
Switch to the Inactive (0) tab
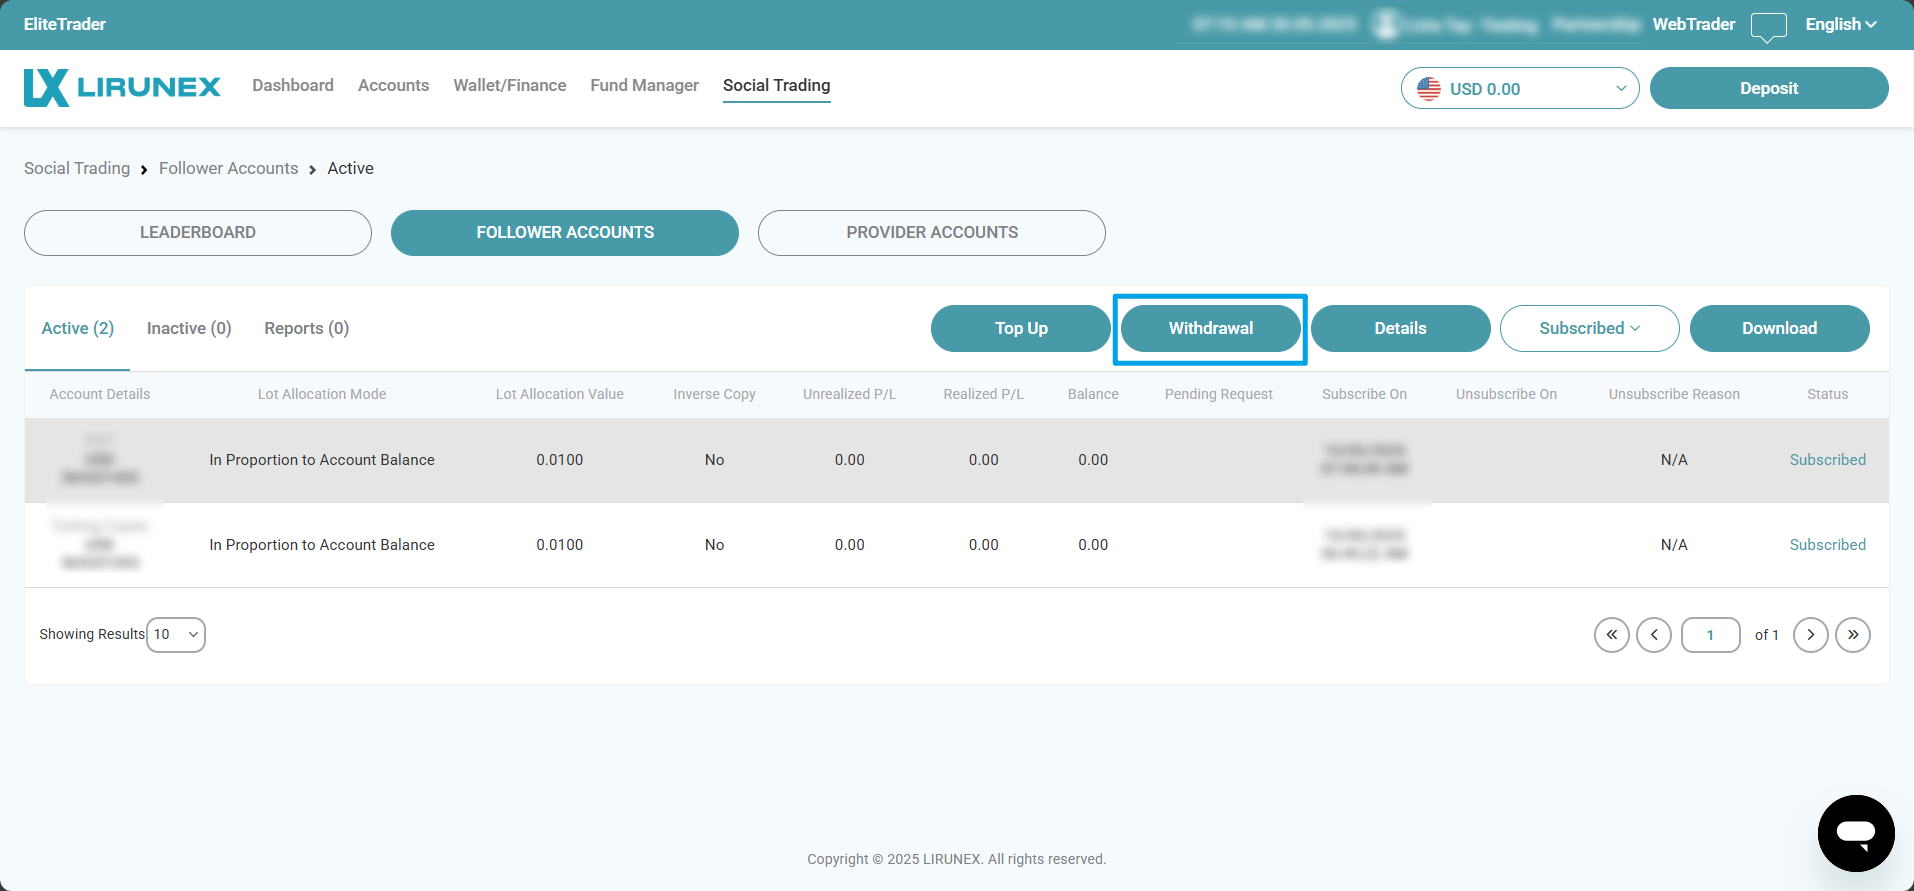(x=189, y=329)
